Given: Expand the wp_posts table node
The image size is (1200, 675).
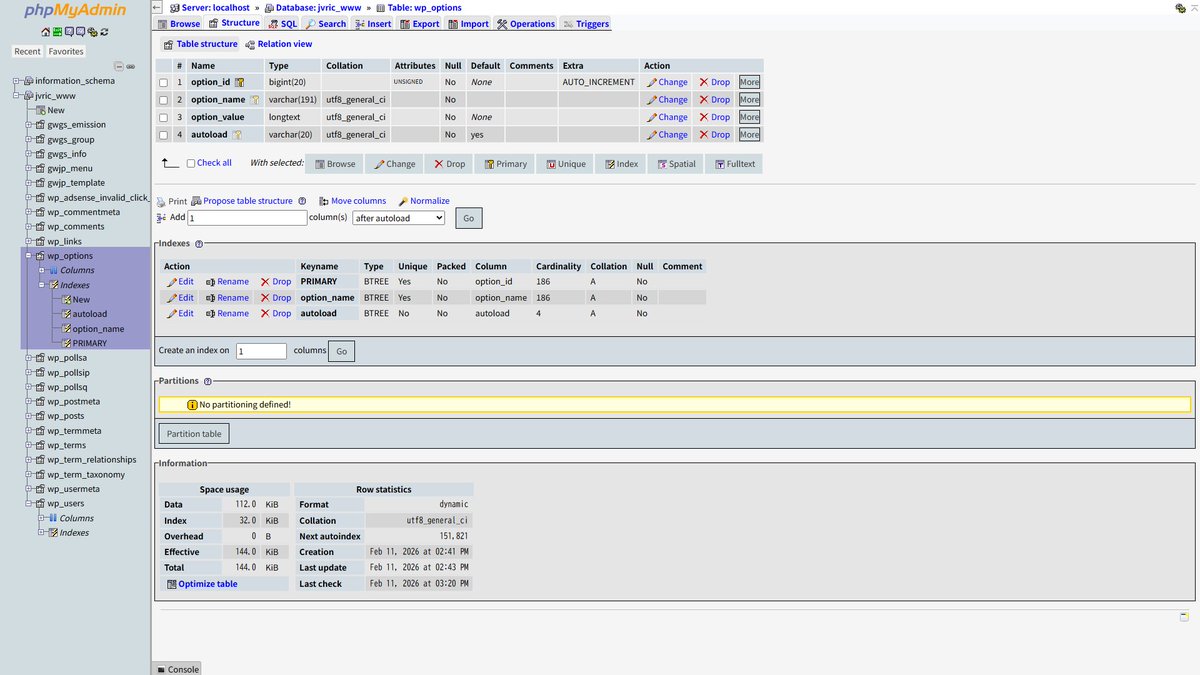Looking at the screenshot, I should point(29,416).
